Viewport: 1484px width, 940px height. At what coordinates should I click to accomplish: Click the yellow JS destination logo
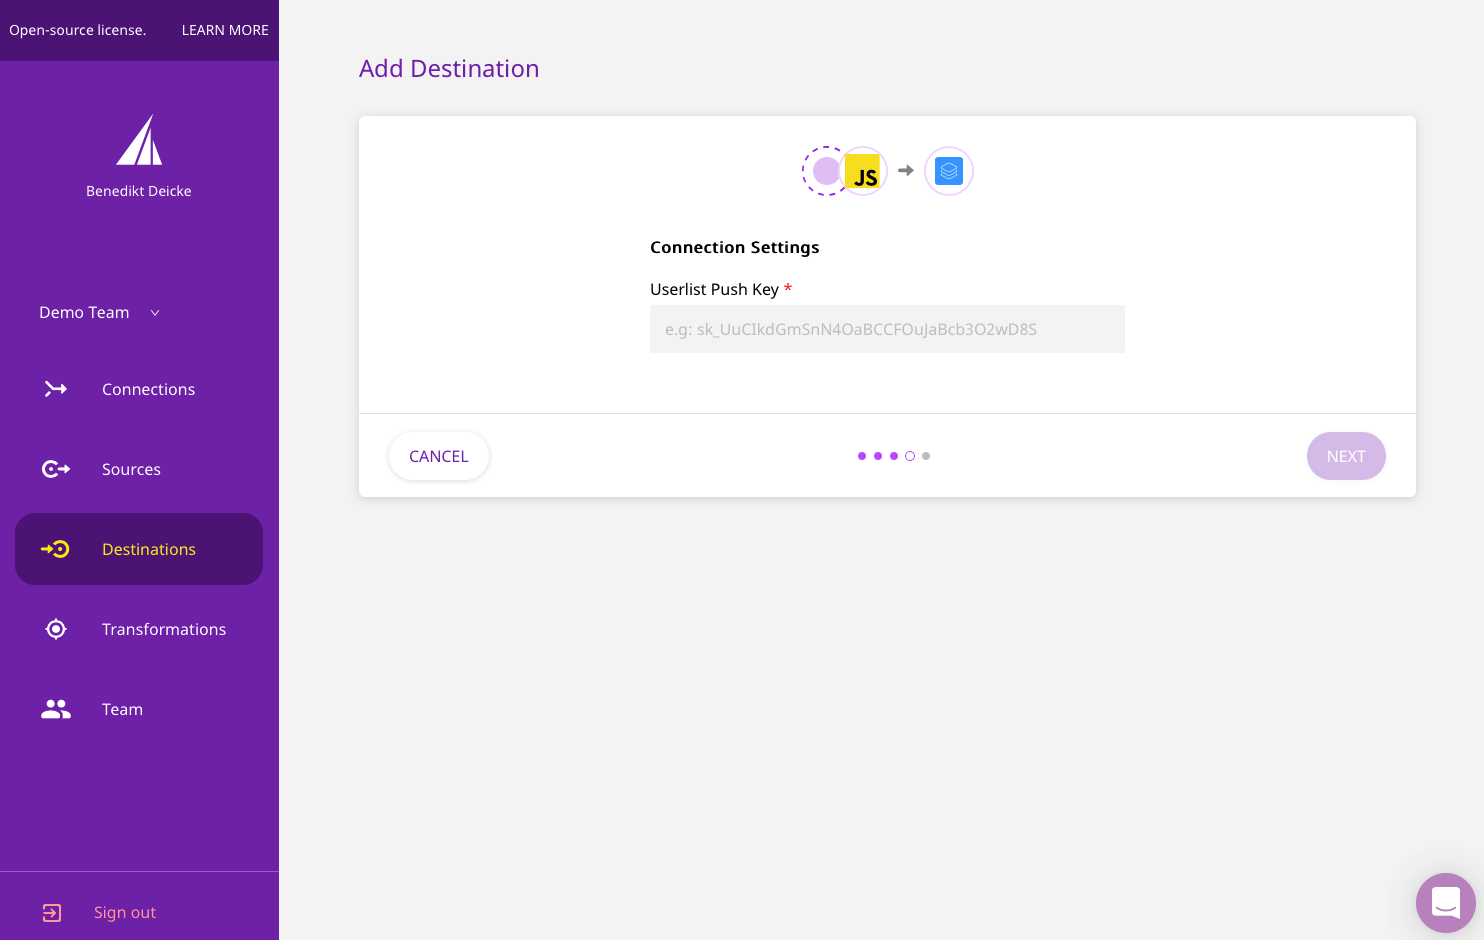(862, 171)
